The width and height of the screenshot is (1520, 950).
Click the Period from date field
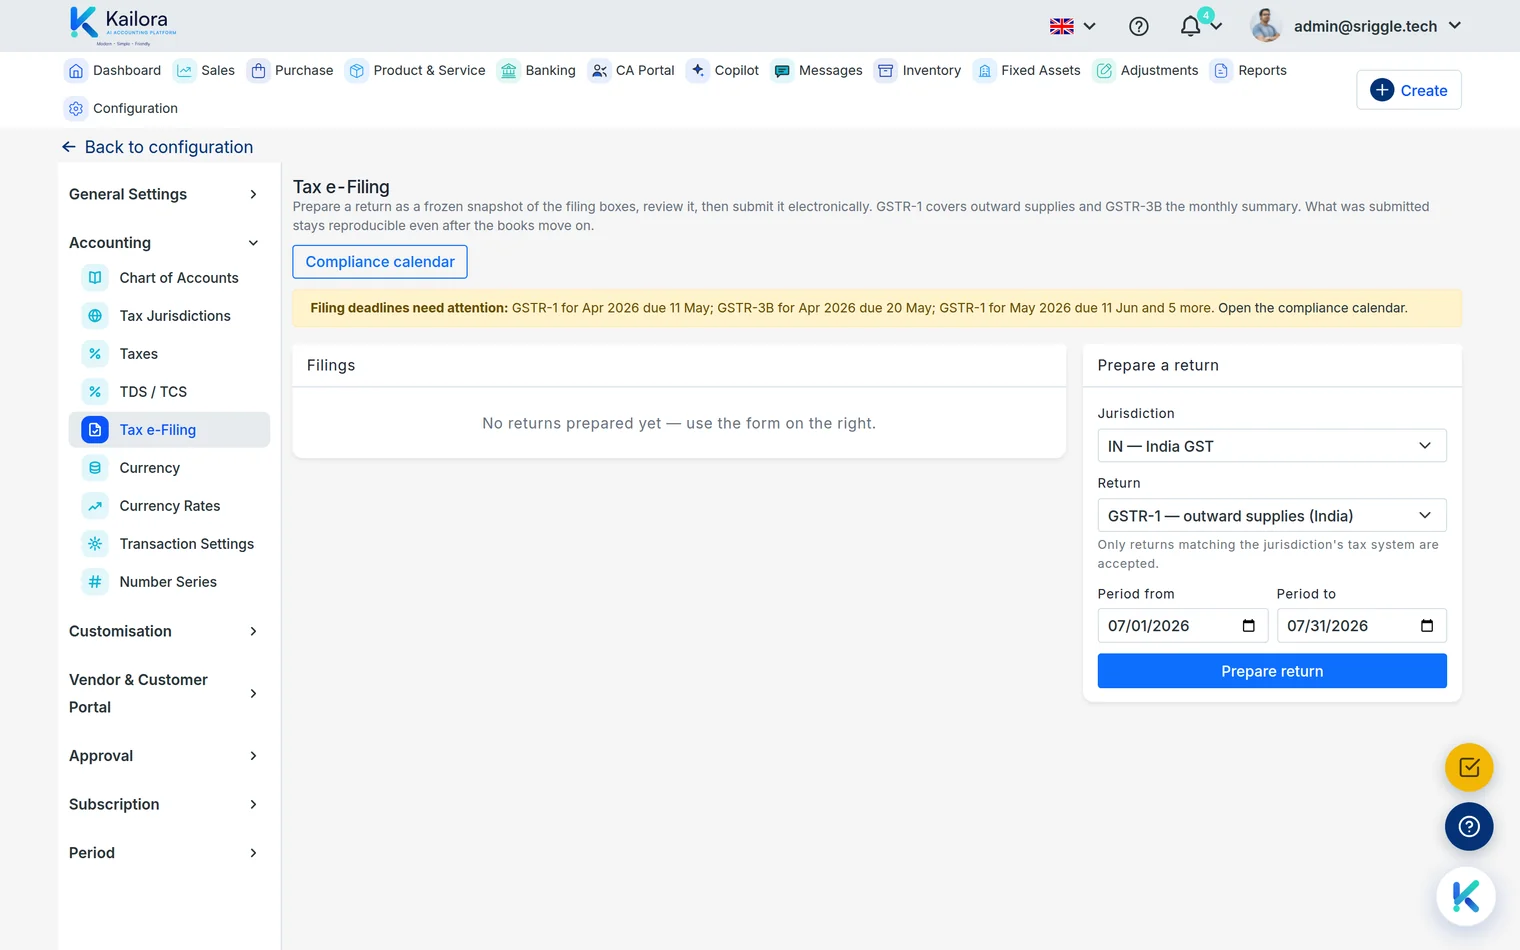1183,626
